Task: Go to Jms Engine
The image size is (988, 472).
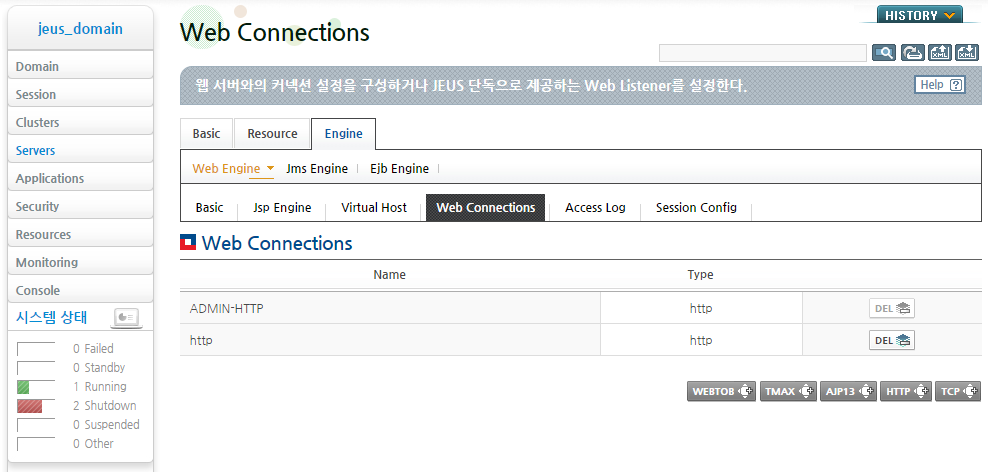Action: [x=317, y=168]
